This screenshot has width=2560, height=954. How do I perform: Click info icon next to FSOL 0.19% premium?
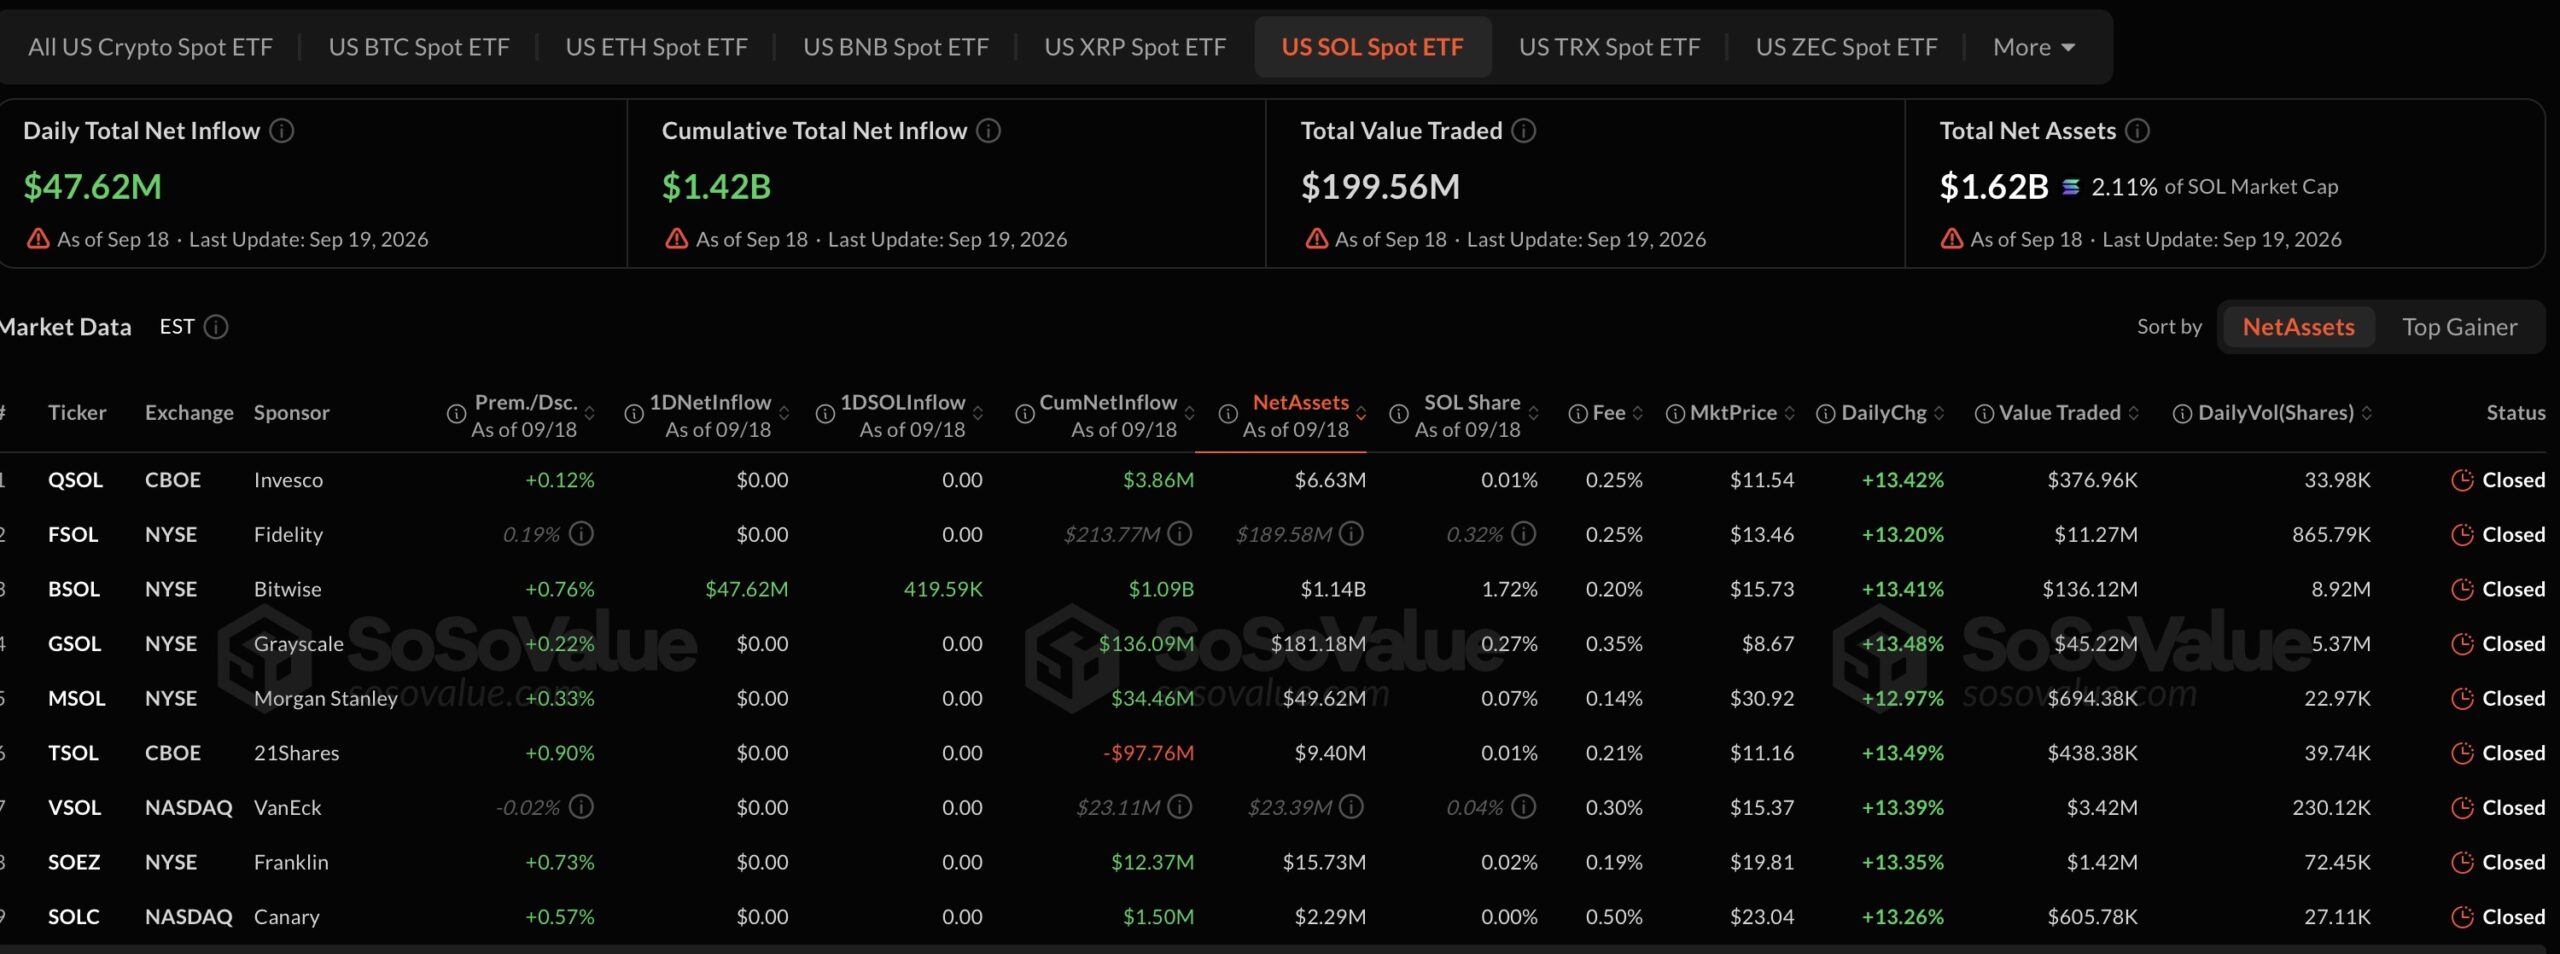click(581, 534)
